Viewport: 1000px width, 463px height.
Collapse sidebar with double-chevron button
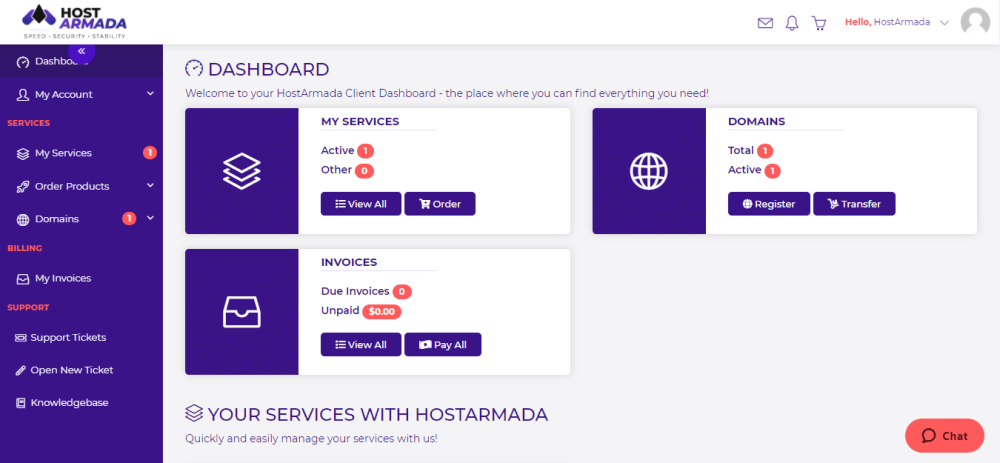tap(82, 51)
